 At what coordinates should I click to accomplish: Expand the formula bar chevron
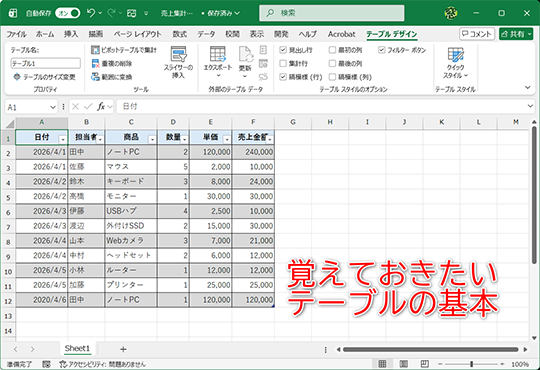[x=530, y=106]
